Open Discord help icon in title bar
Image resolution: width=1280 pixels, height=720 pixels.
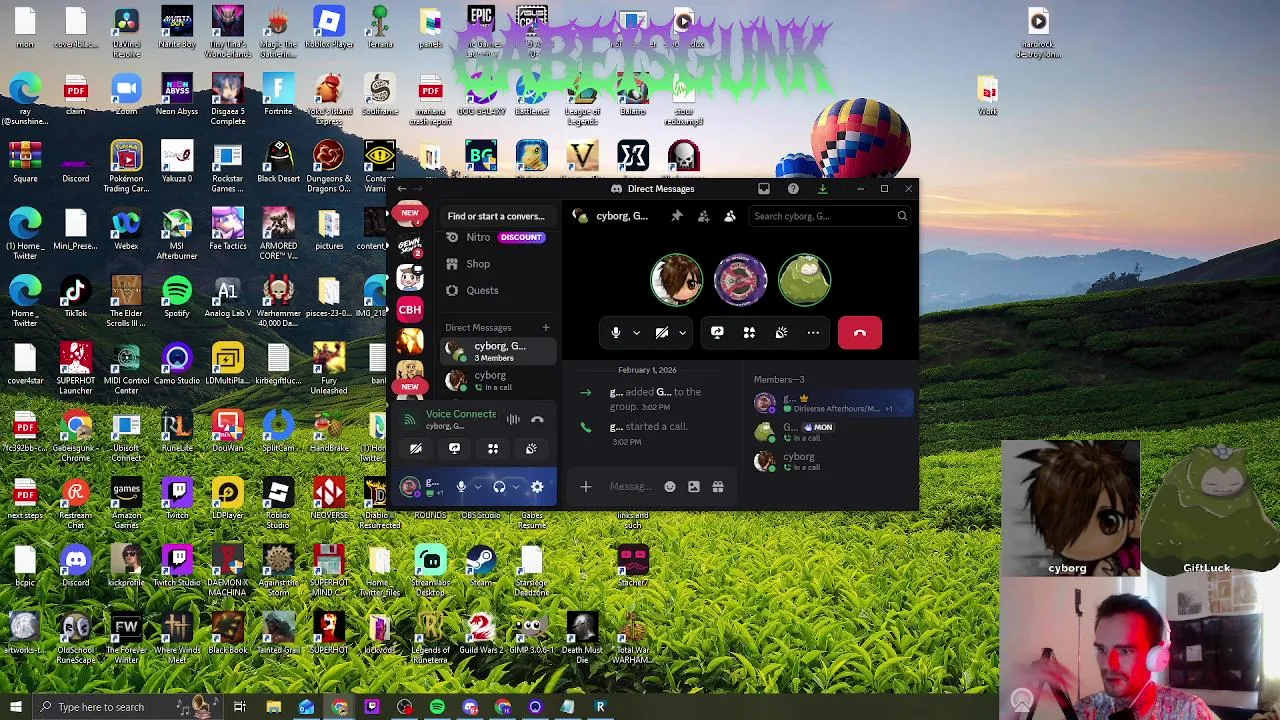[793, 189]
